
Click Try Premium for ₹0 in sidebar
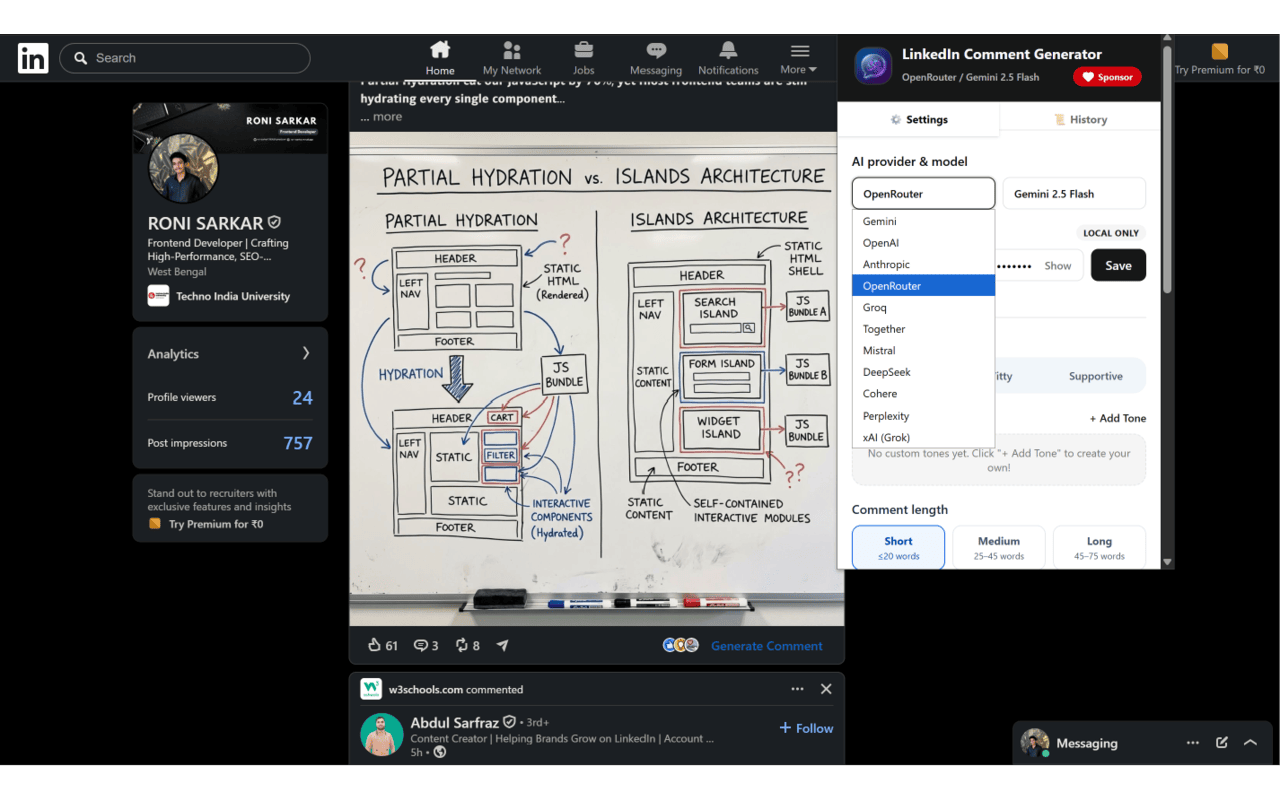tap(216, 524)
